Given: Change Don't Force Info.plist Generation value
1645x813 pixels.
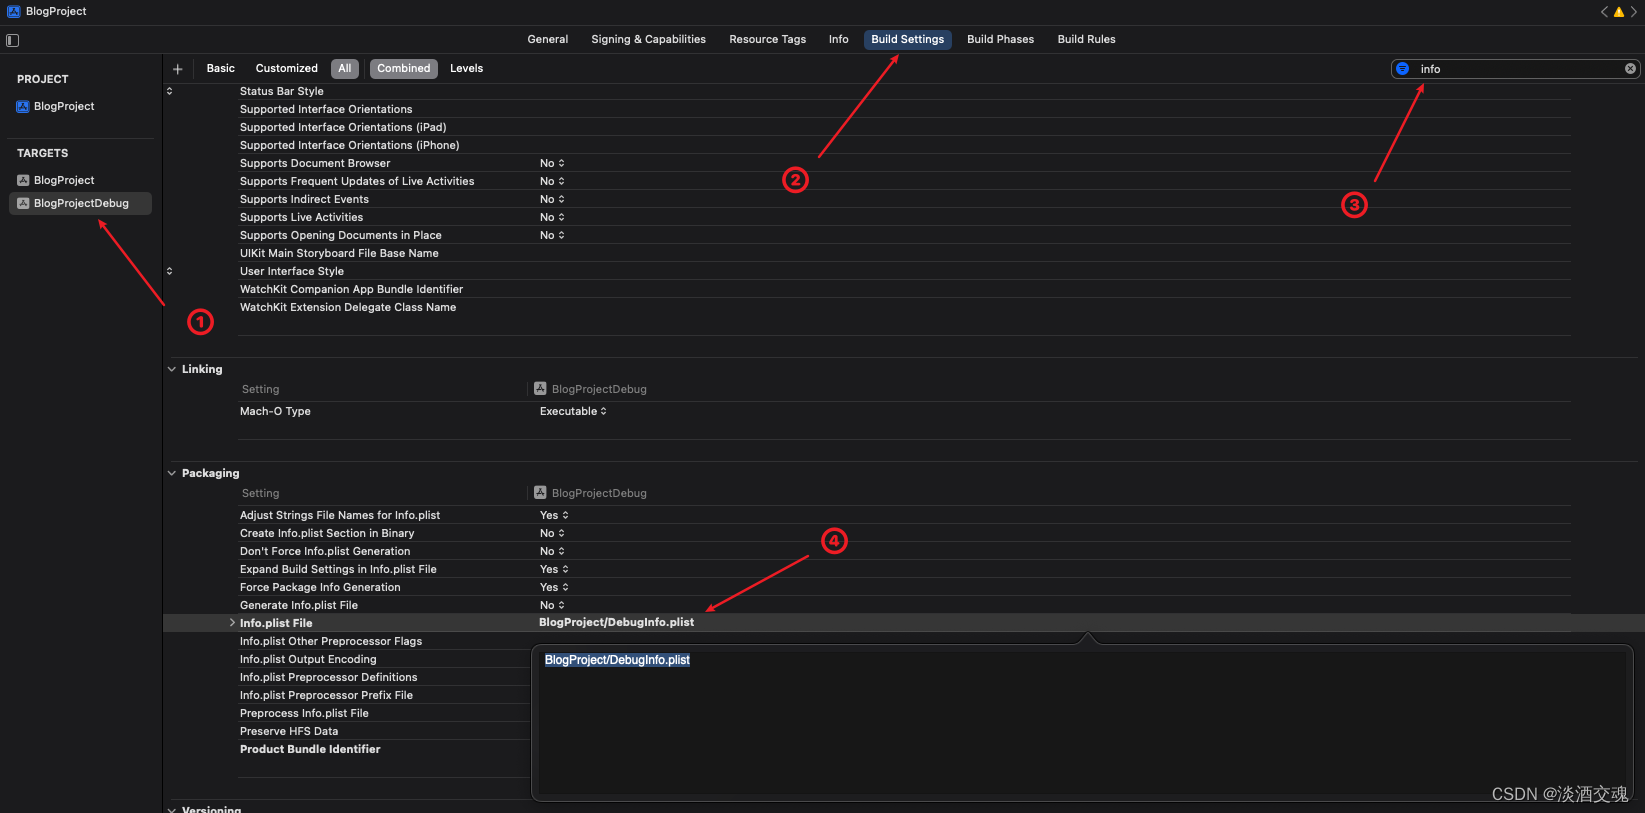Looking at the screenshot, I should point(552,551).
